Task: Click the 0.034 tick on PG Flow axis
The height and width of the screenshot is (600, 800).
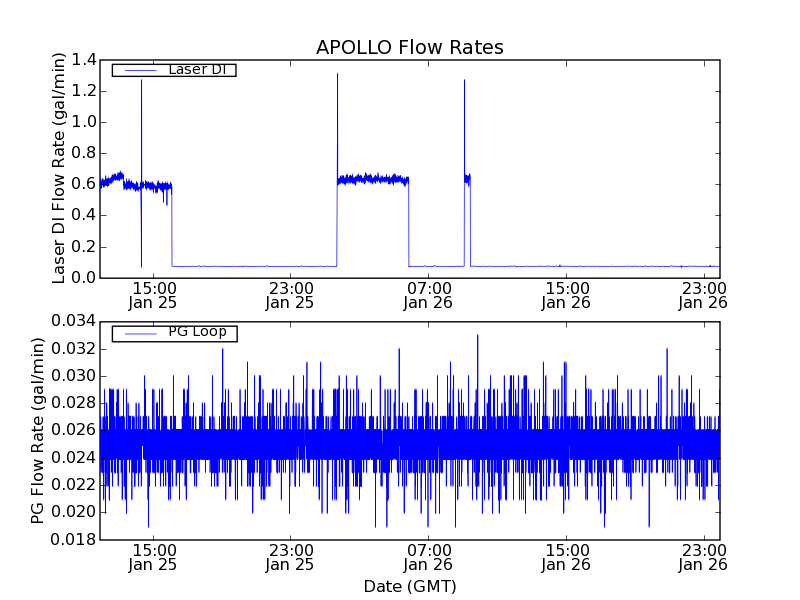Action: click(73, 322)
